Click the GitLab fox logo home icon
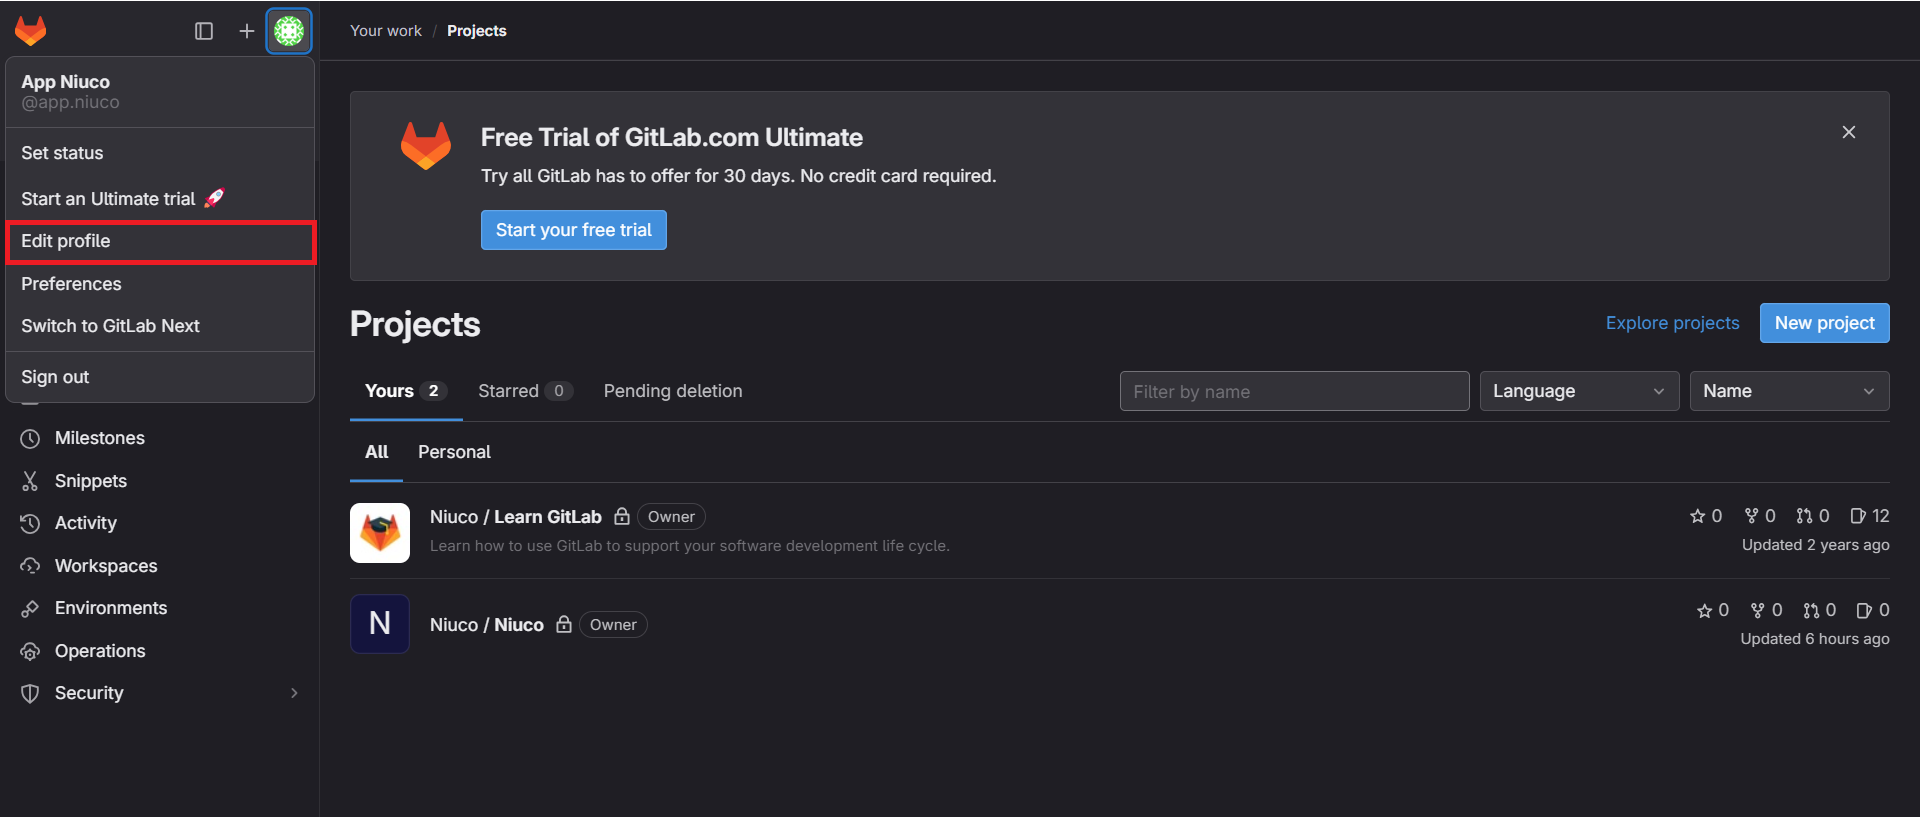The width and height of the screenshot is (1920, 817). pyautogui.click(x=31, y=31)
